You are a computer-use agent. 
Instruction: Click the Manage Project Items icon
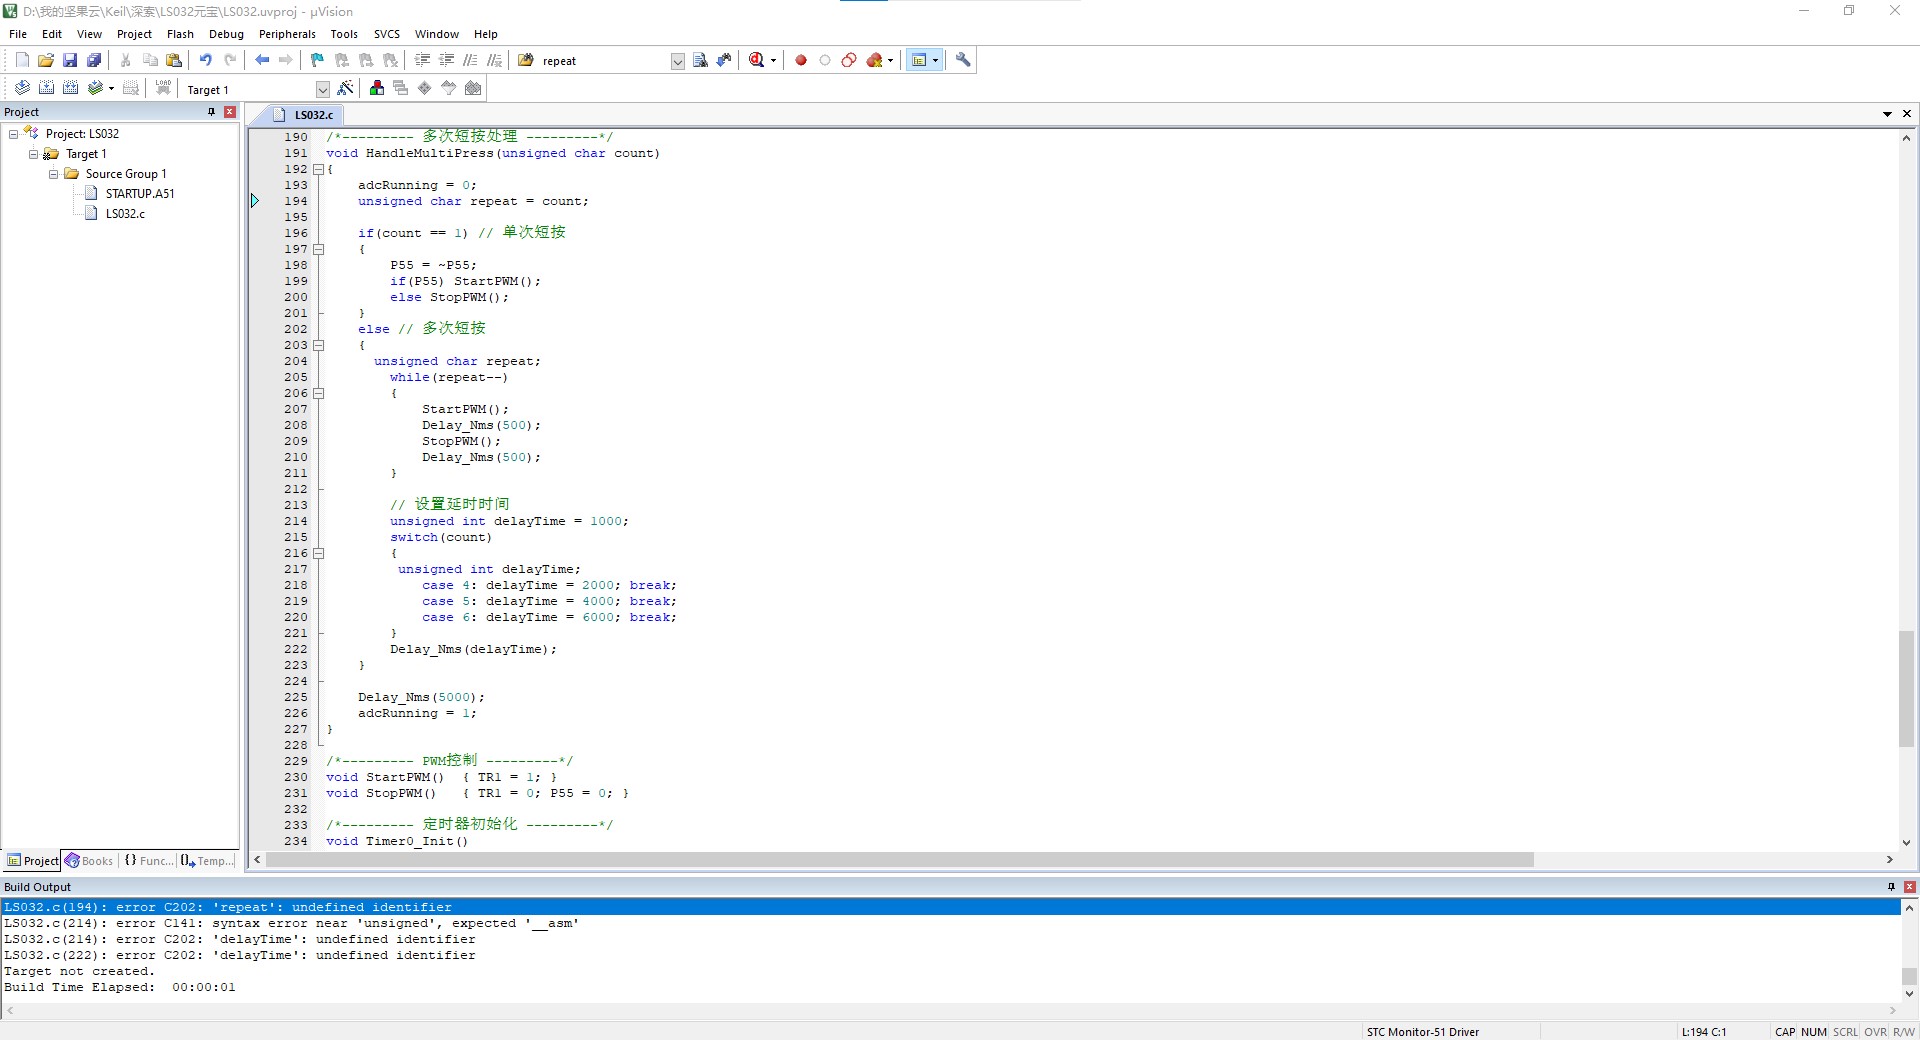coord(377,88)
